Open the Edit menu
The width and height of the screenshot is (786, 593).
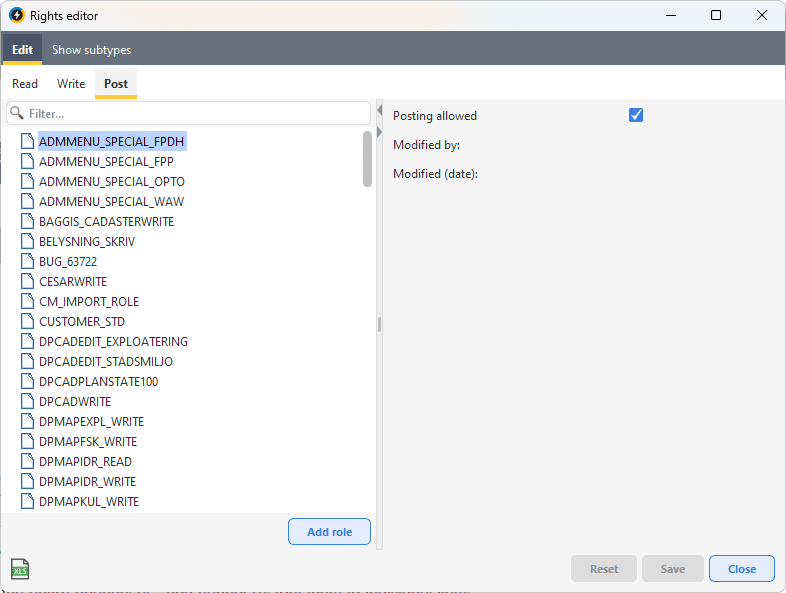coord(22,49)
